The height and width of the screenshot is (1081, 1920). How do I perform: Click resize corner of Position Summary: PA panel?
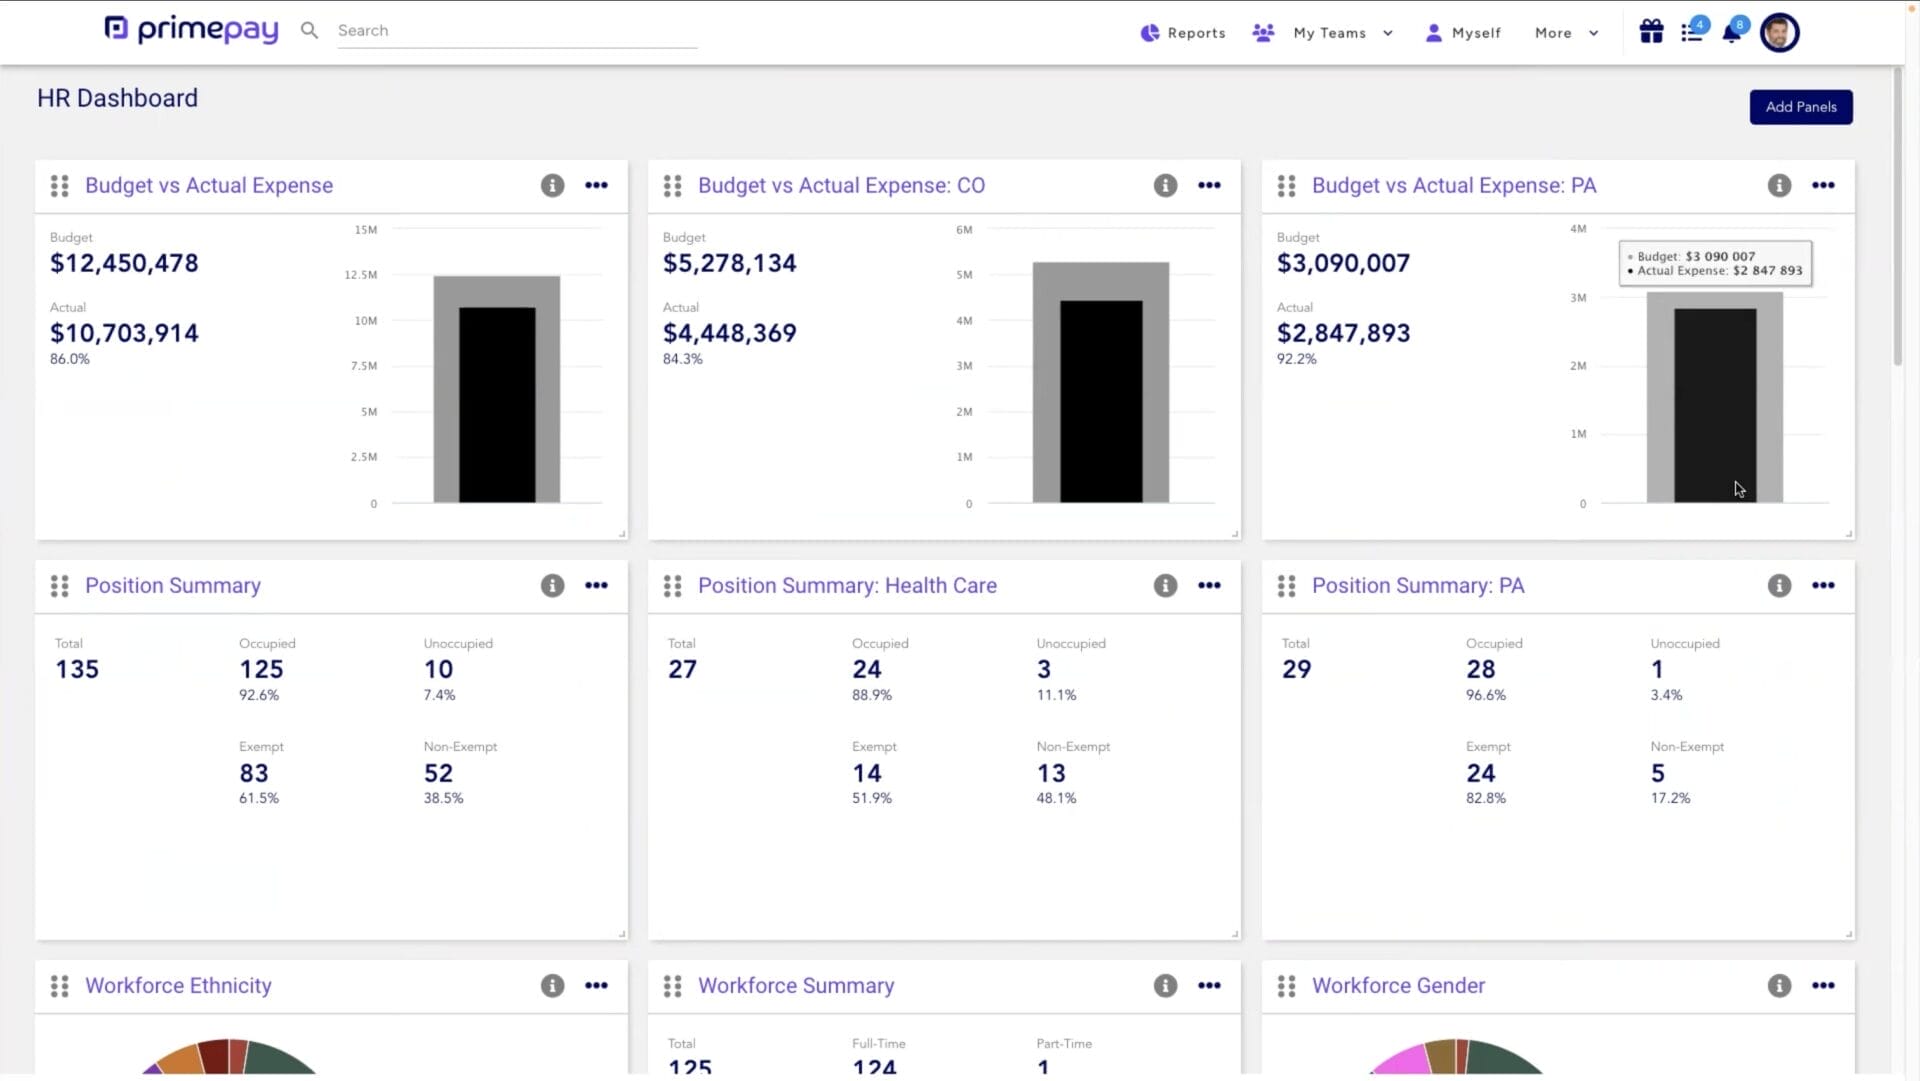1849,934
